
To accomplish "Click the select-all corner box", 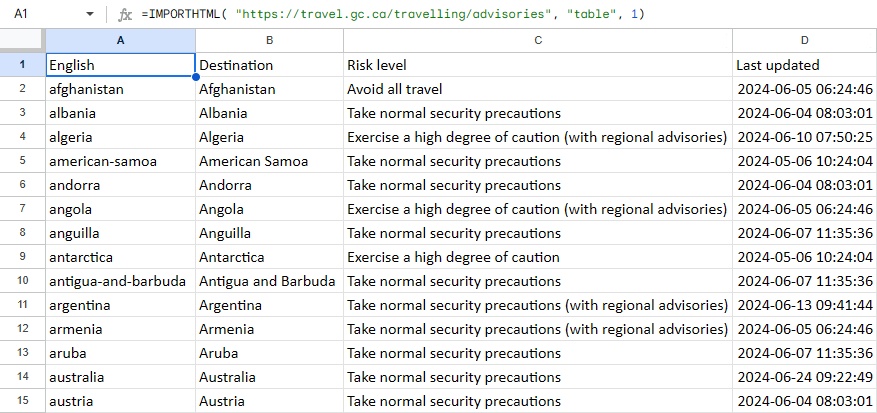I will [22, 40].
